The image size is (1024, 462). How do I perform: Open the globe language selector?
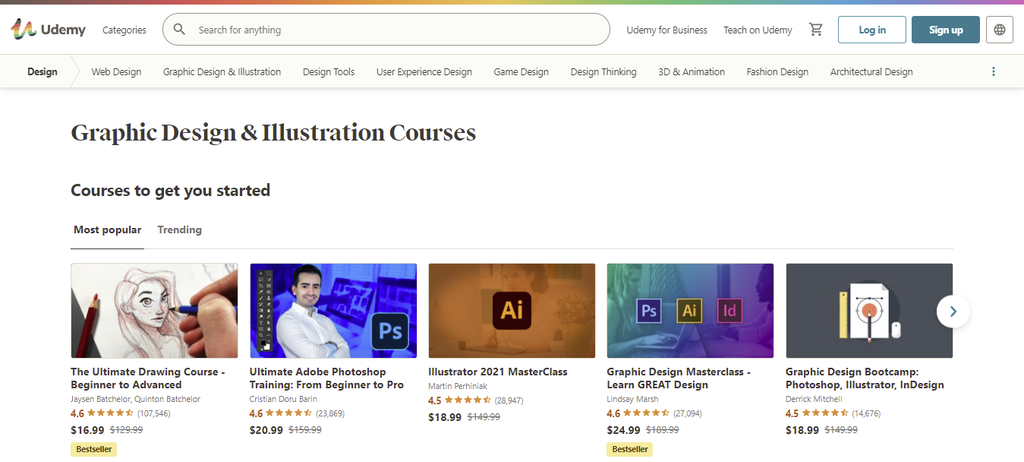999,29
